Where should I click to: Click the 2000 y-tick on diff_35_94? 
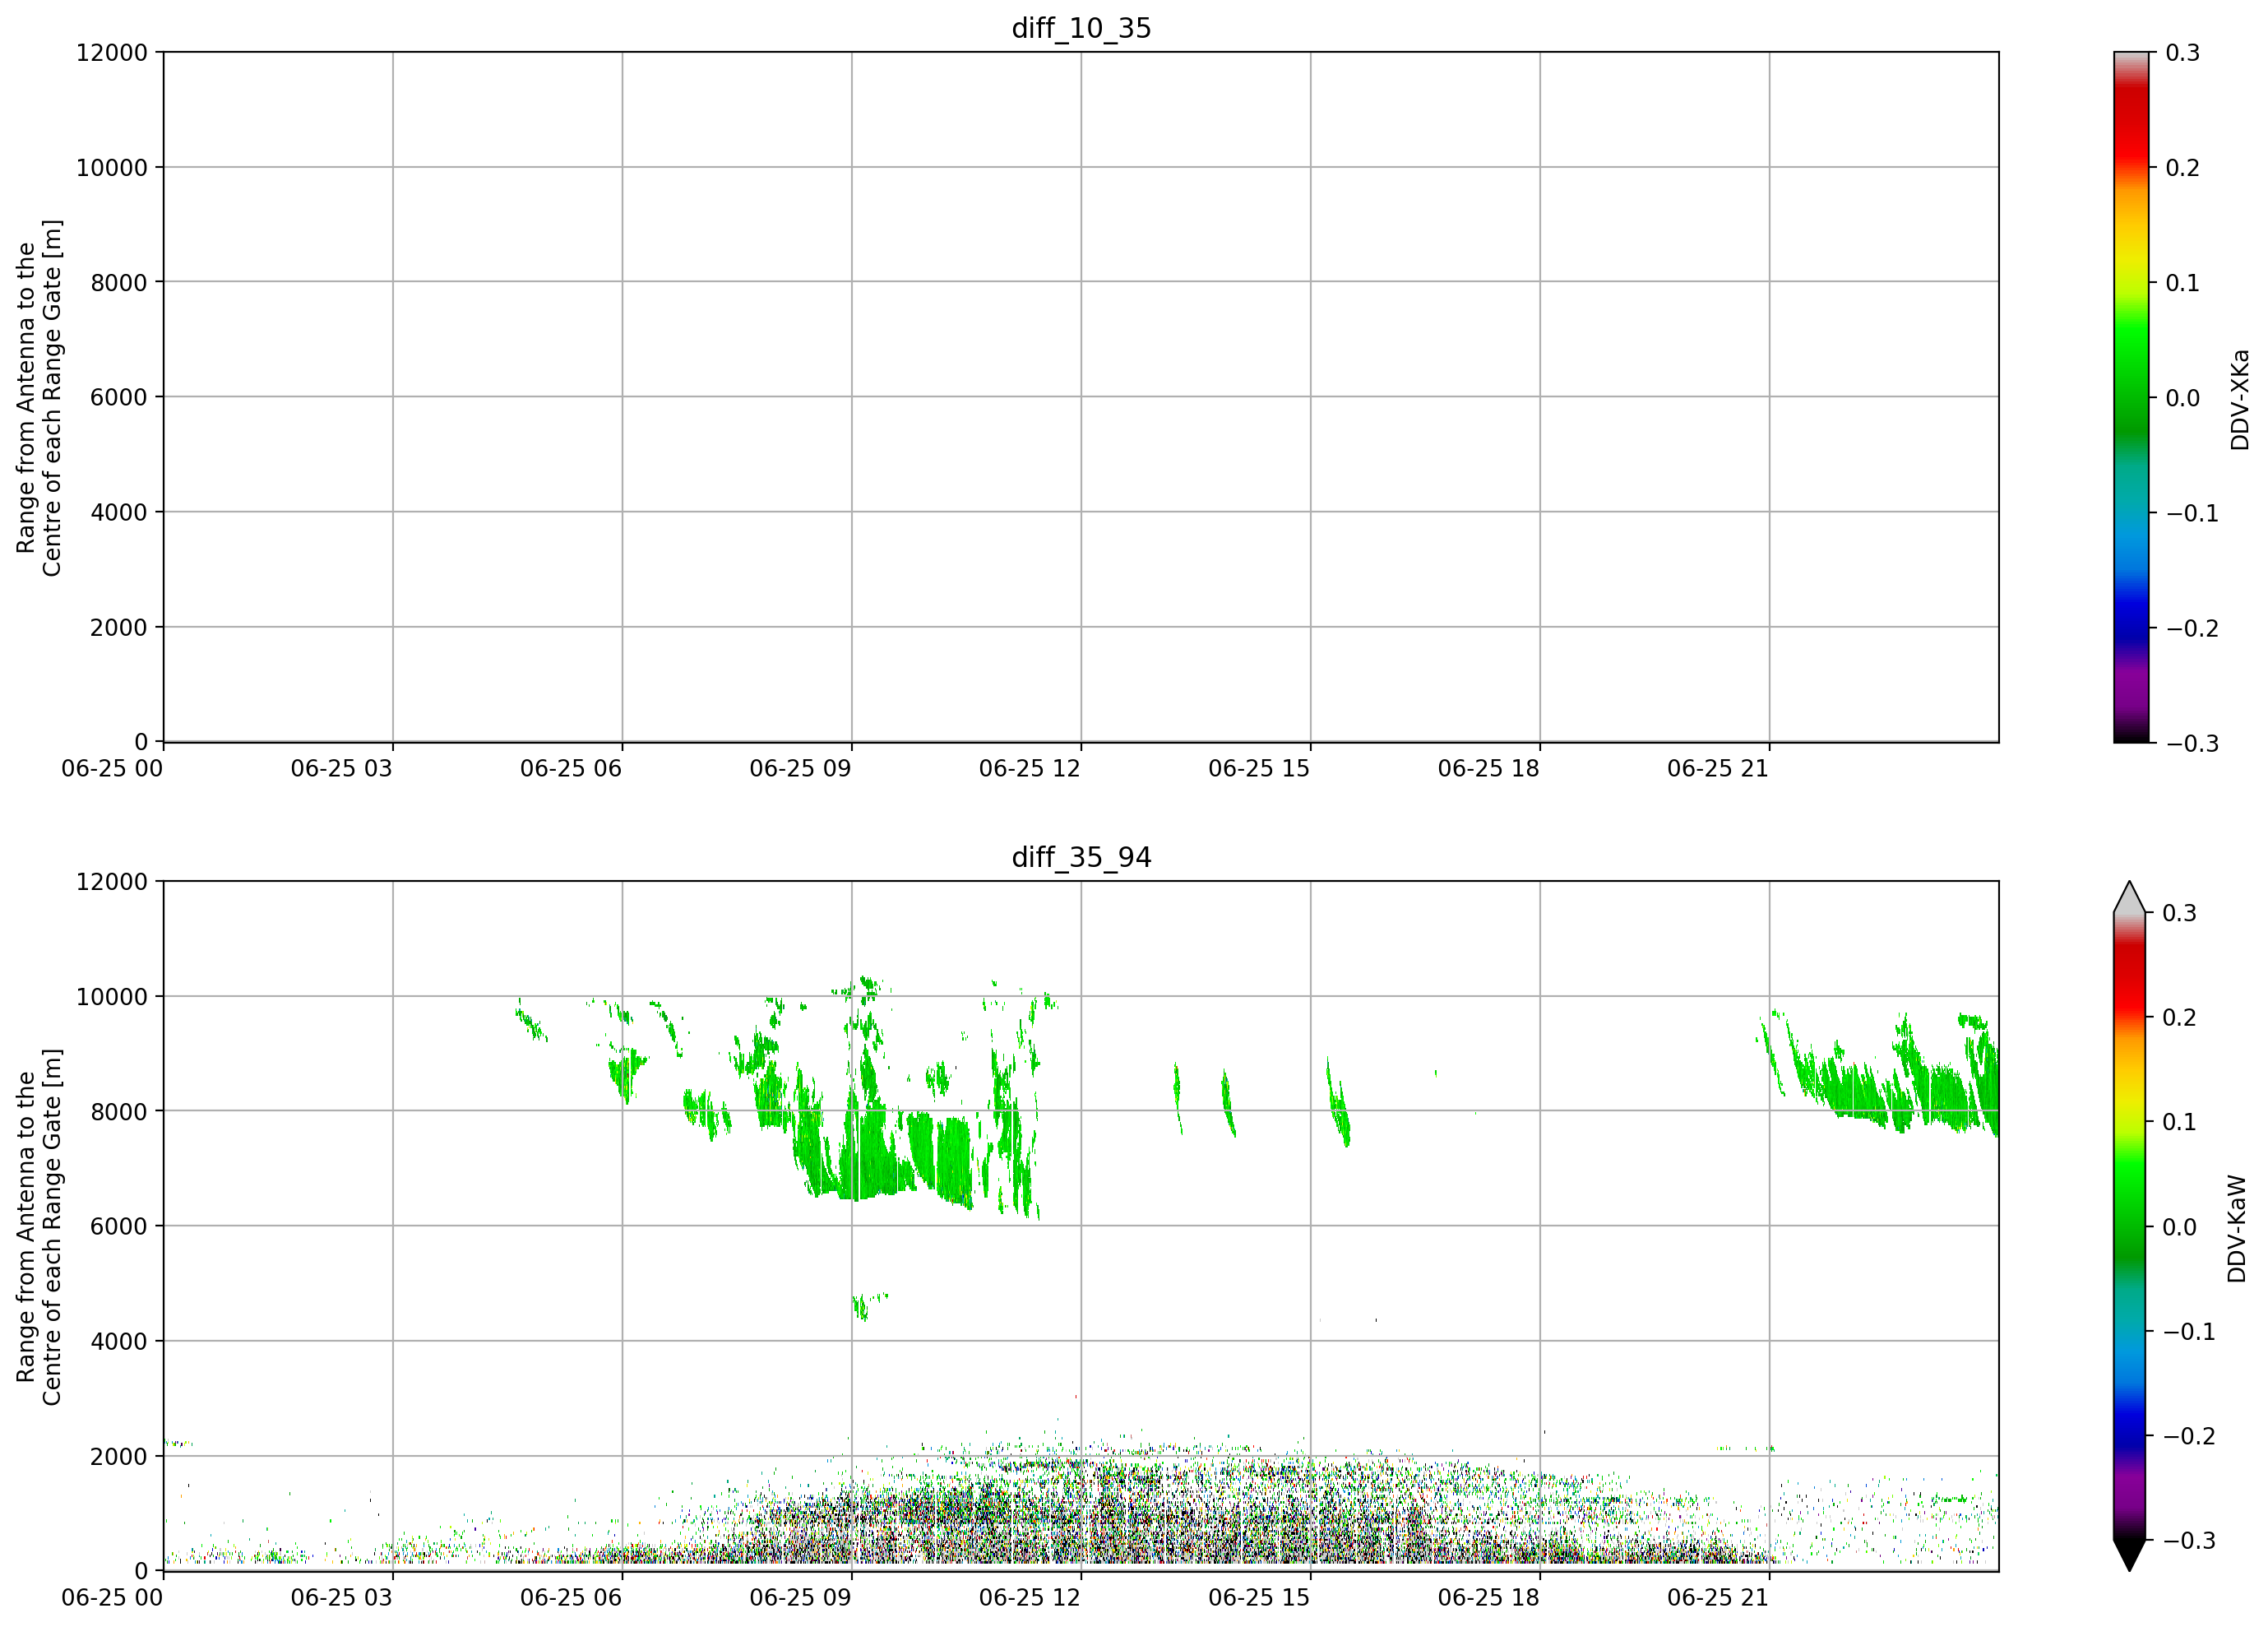click(119, 1456)
